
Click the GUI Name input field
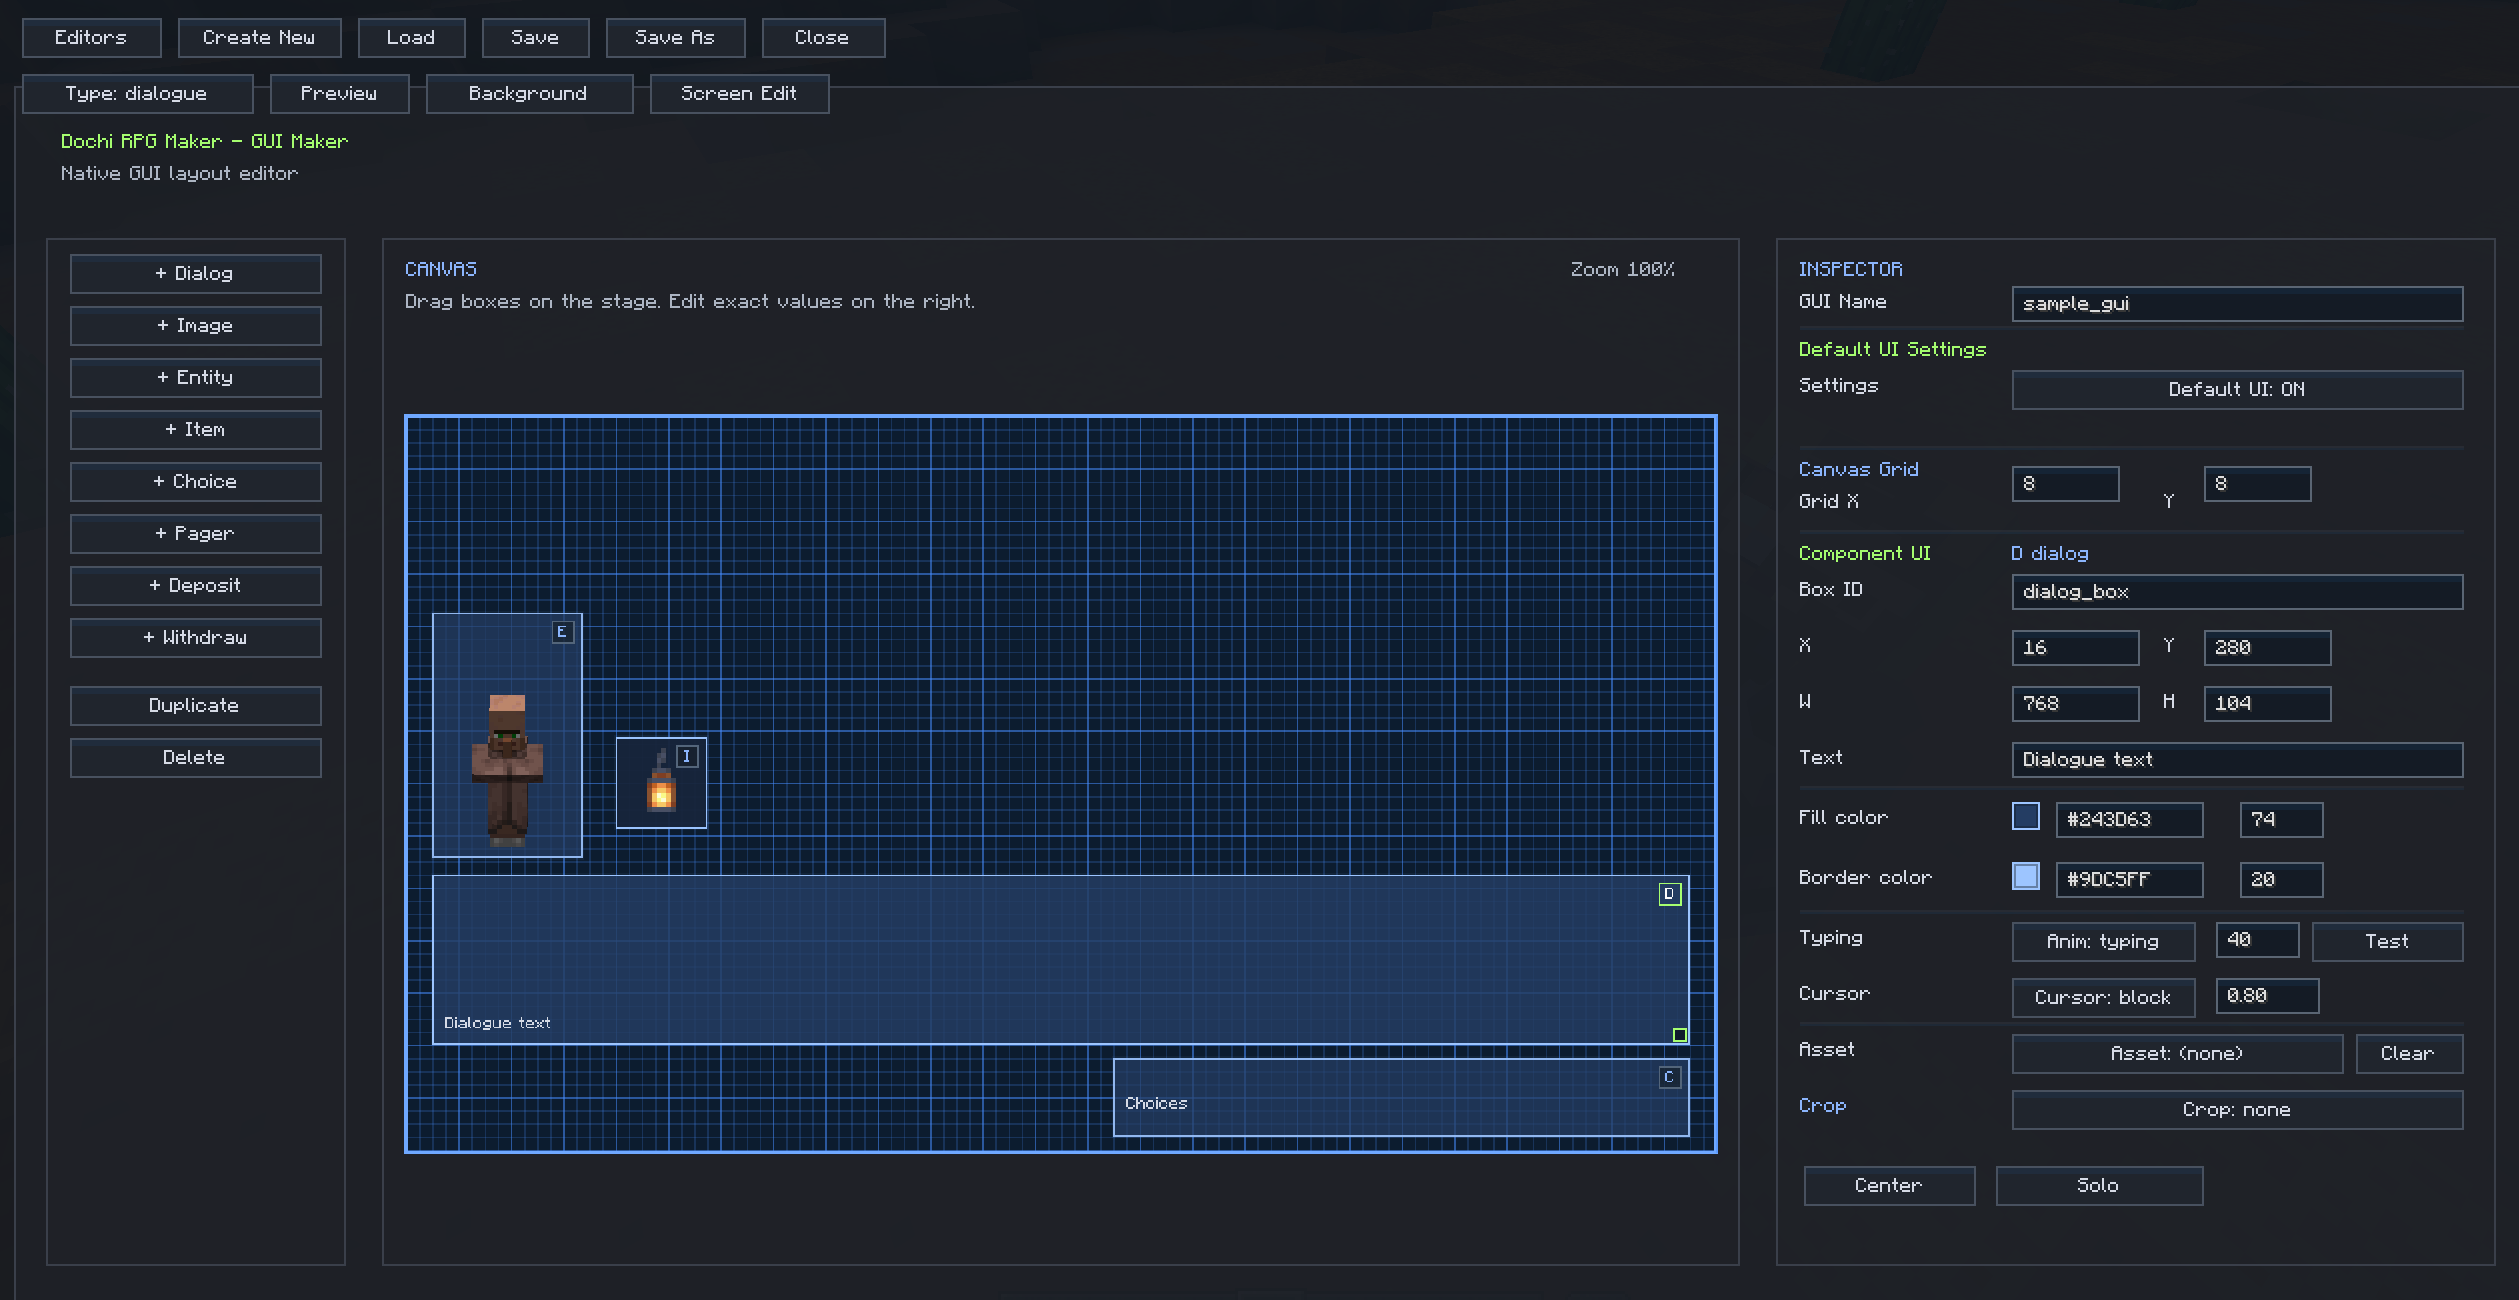[2237, 304]
